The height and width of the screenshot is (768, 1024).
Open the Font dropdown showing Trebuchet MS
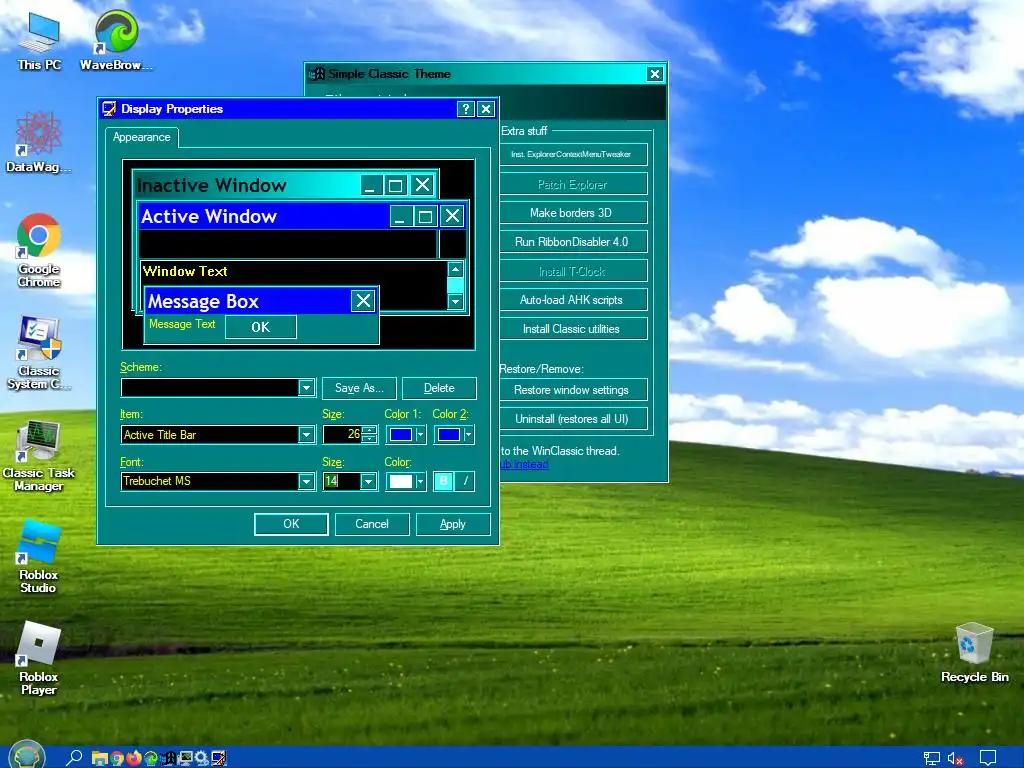(306, 482)
